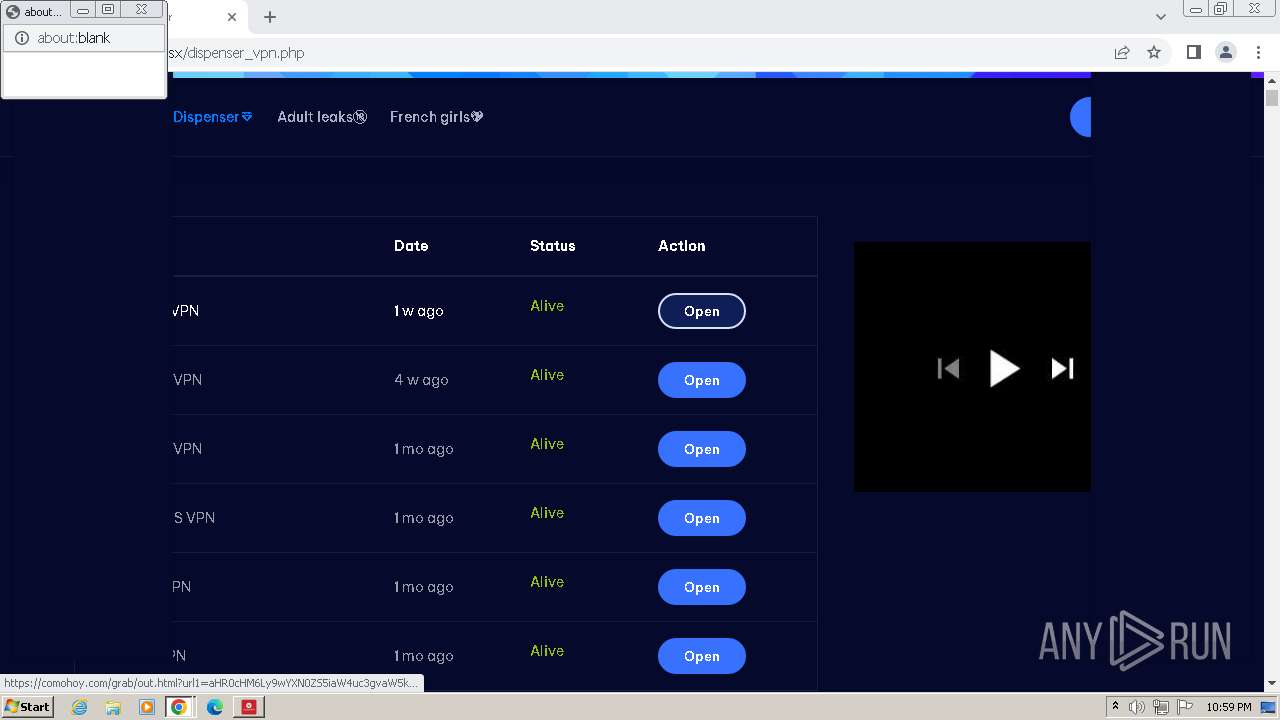
Task: Click the 10:59 PM clock
Action: (1229, 707)
